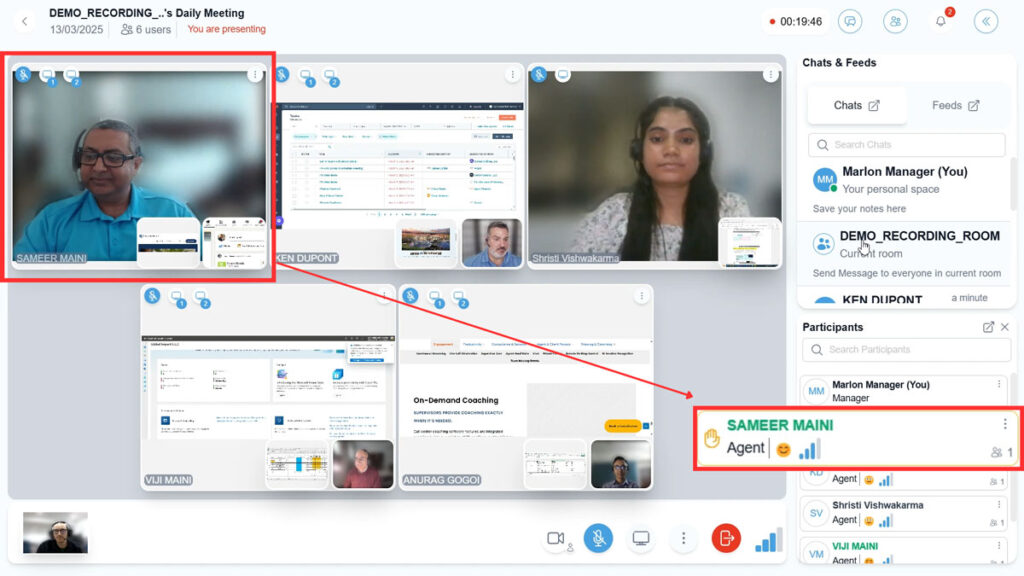Click the participants icon in top bar
This screenshot has width=1024, height=576.
[x=895, y=21]
